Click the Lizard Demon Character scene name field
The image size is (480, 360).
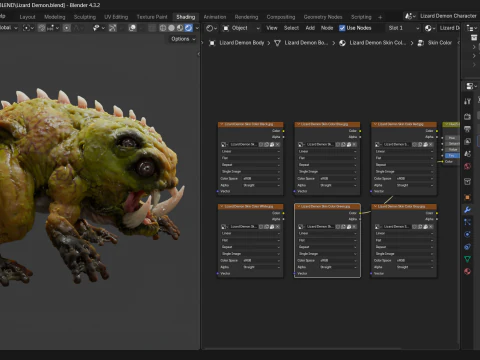point(448,16)
